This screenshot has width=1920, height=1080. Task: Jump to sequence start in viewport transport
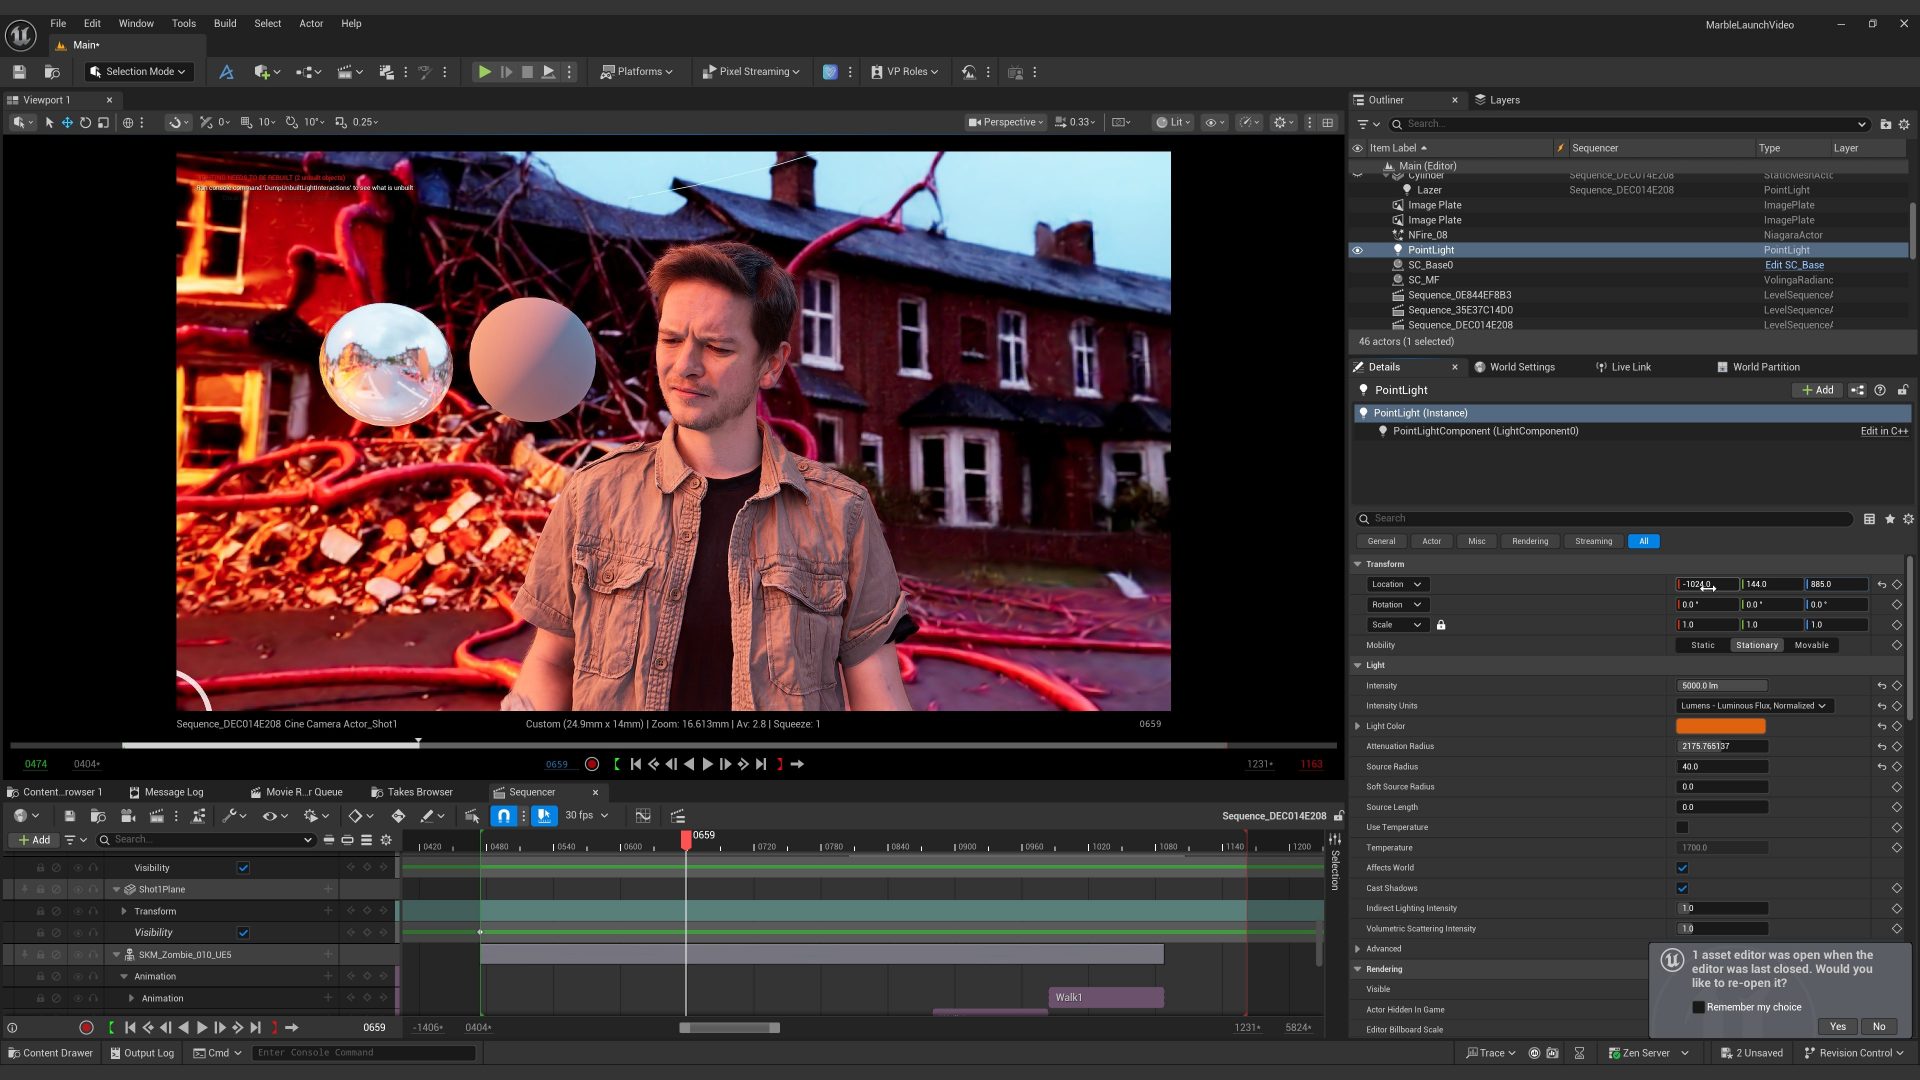tap(635, 764)
